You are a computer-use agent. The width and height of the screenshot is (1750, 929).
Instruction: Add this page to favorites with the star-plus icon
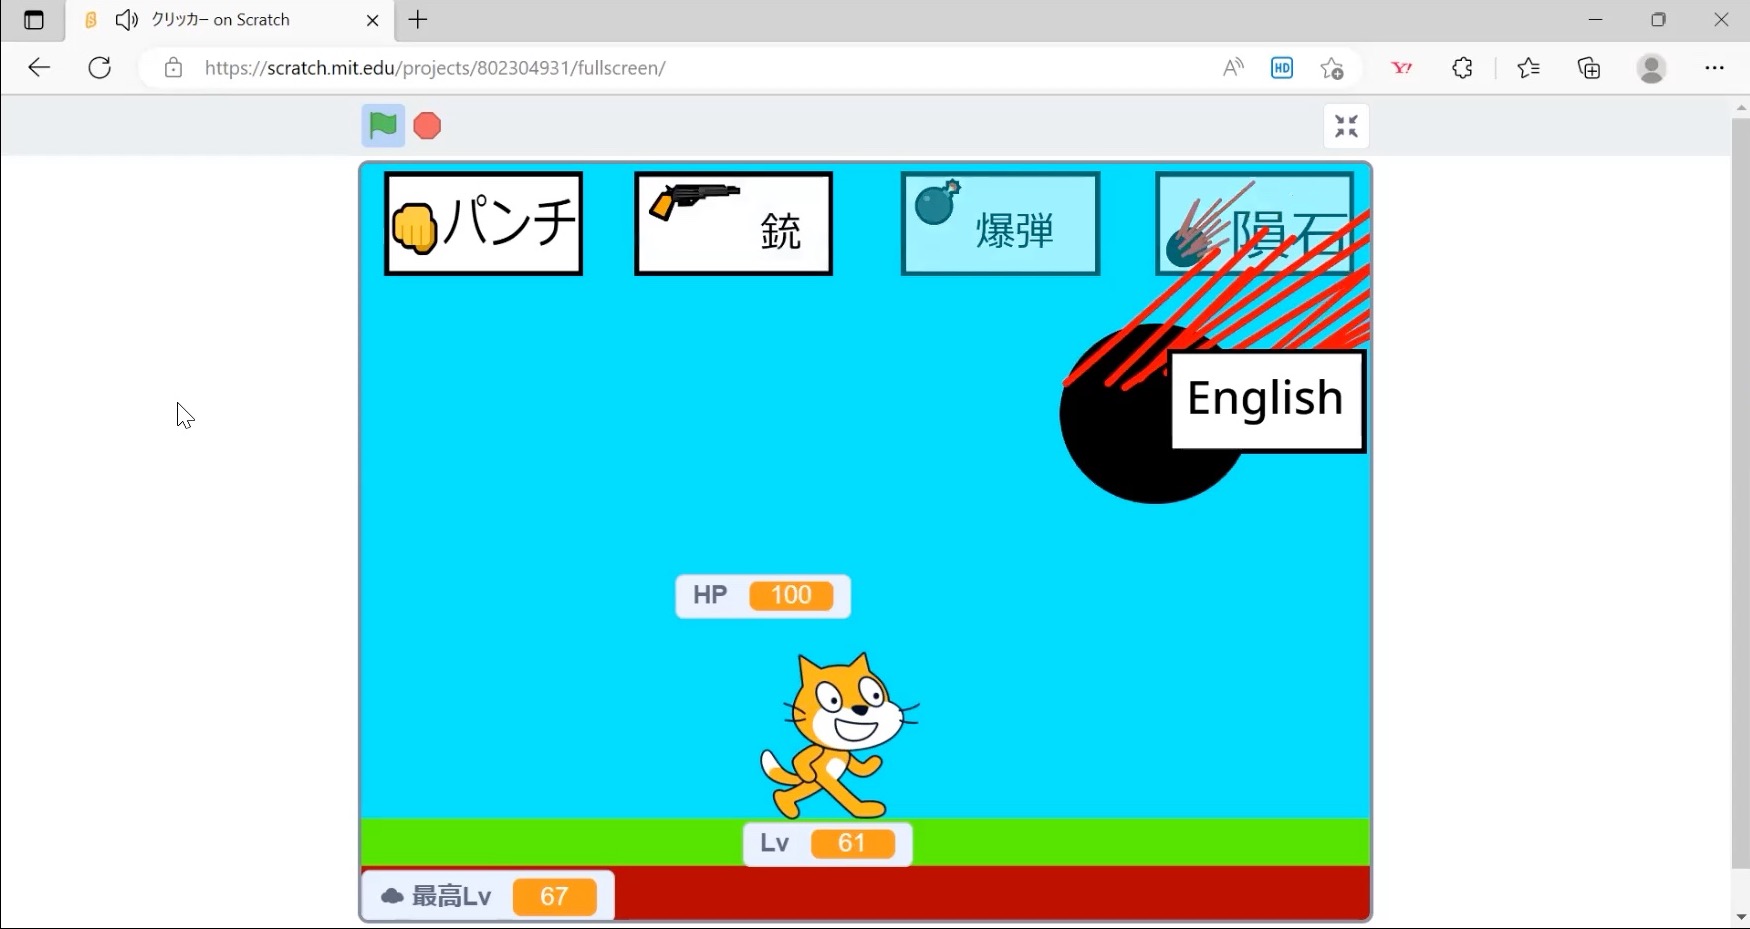click(x=1332, y=68)
